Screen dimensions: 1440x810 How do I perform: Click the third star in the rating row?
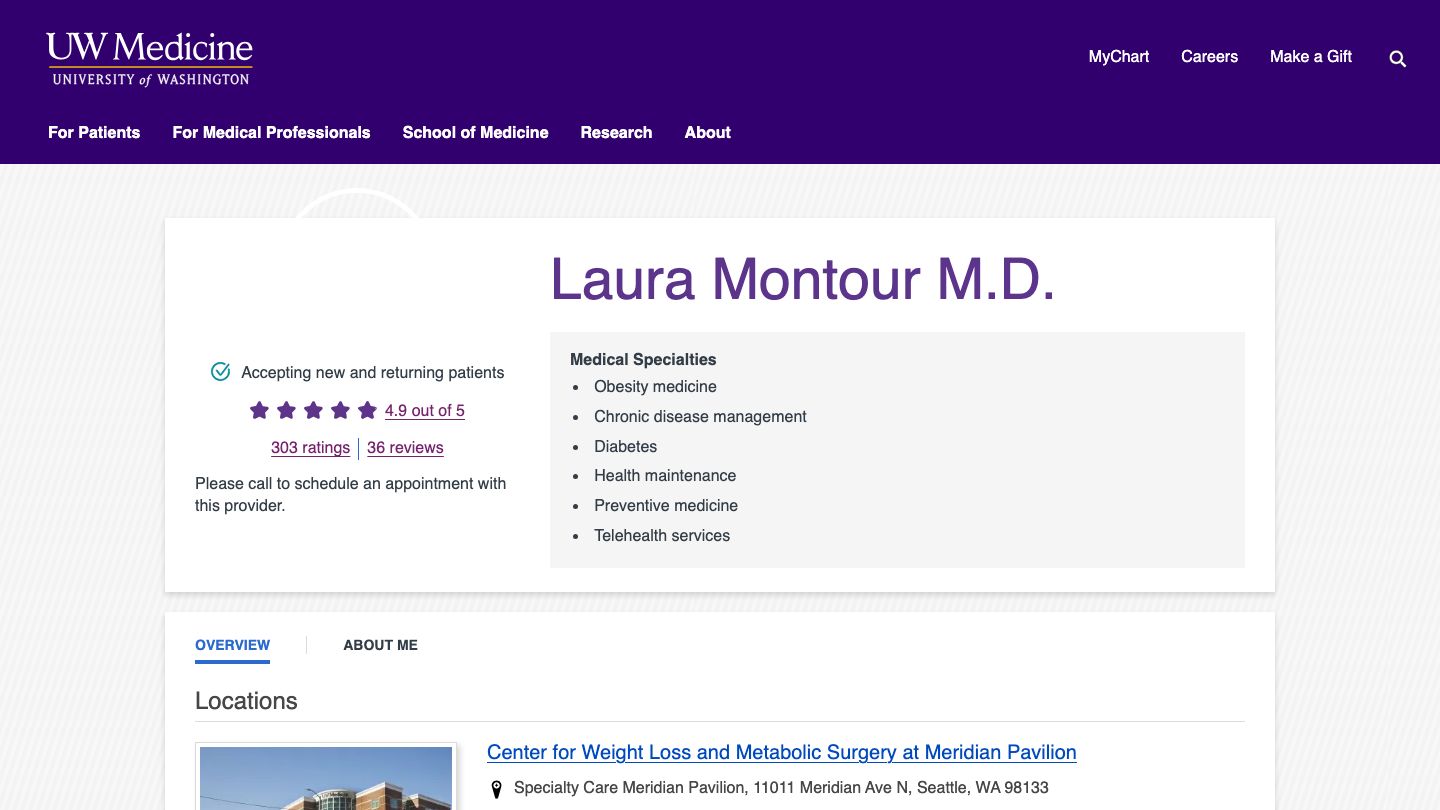click(x=312, y=410)
